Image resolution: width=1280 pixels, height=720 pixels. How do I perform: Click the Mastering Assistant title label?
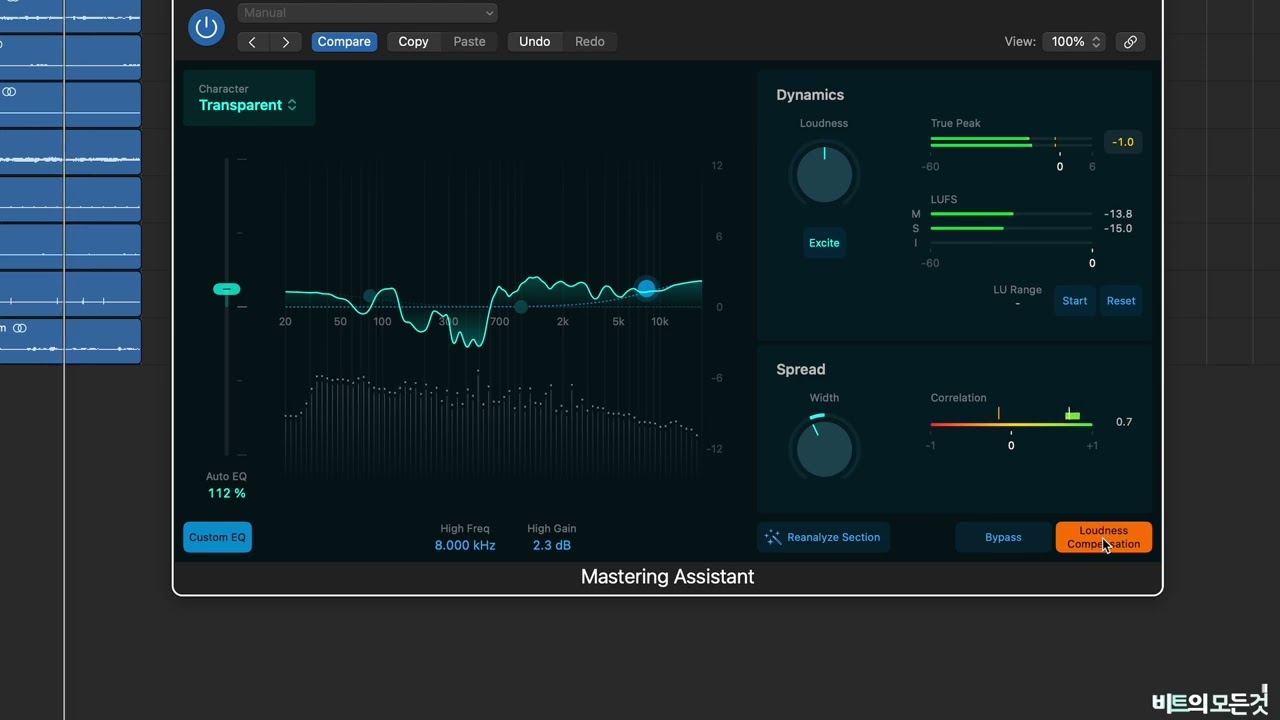click(x=667, y=577)
